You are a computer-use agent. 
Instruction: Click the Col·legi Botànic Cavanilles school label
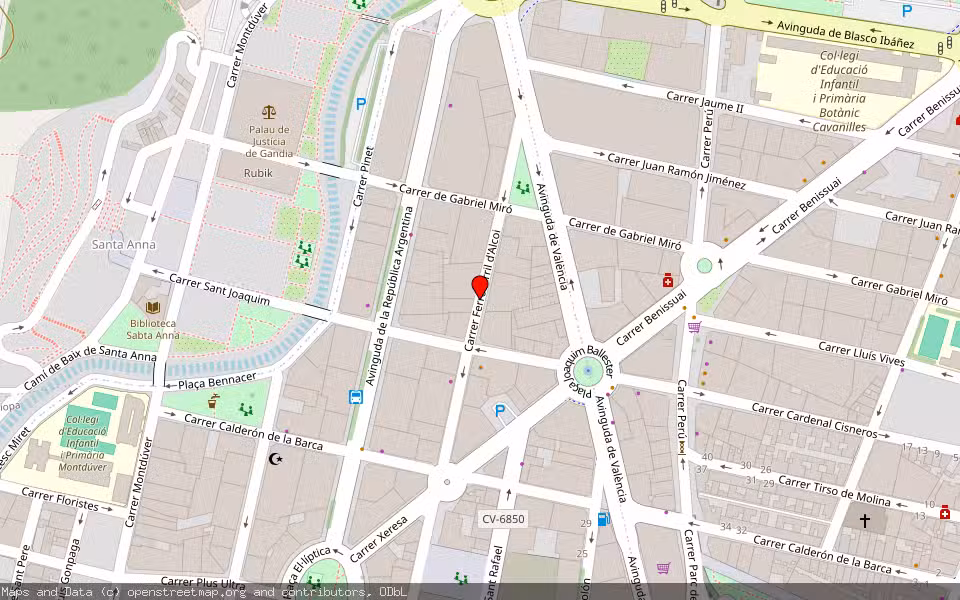[x=839, y=91]
